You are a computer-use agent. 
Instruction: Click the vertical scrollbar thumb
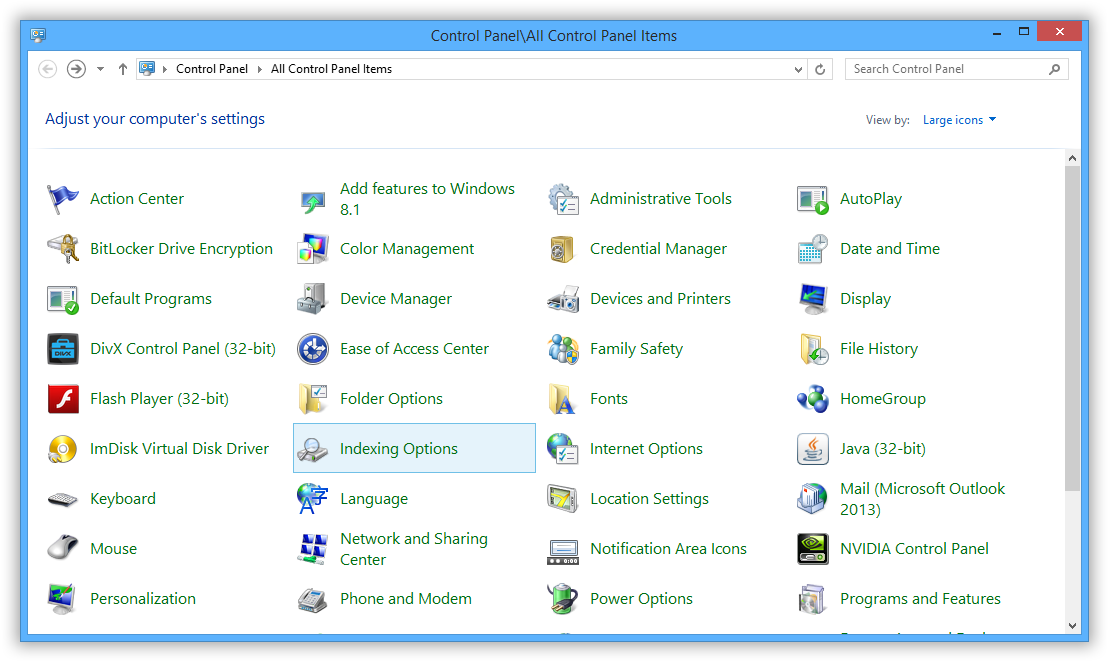tap(1072, 328)
